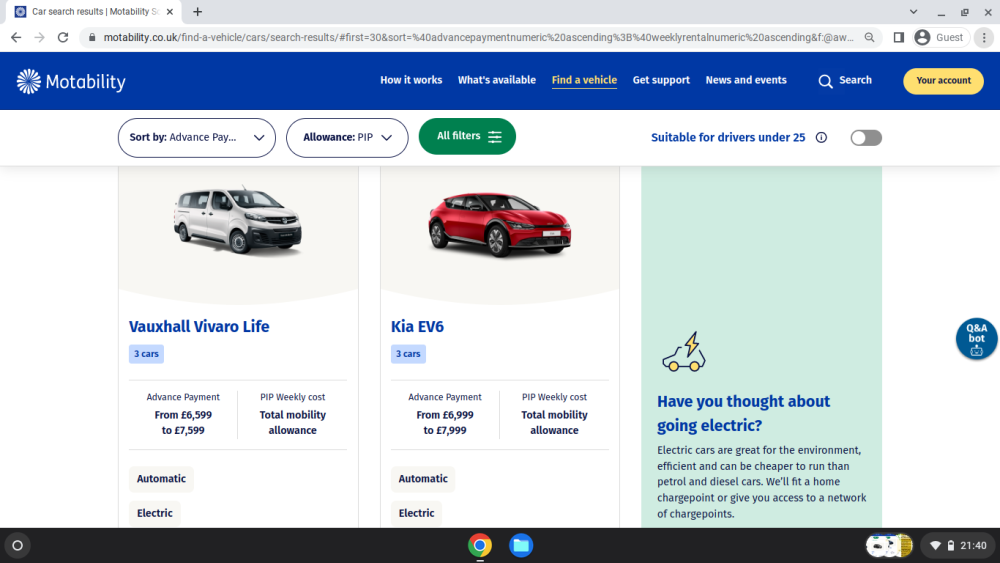Click the browser forward arrow
Screen dimensions: 1000x563
40,38
